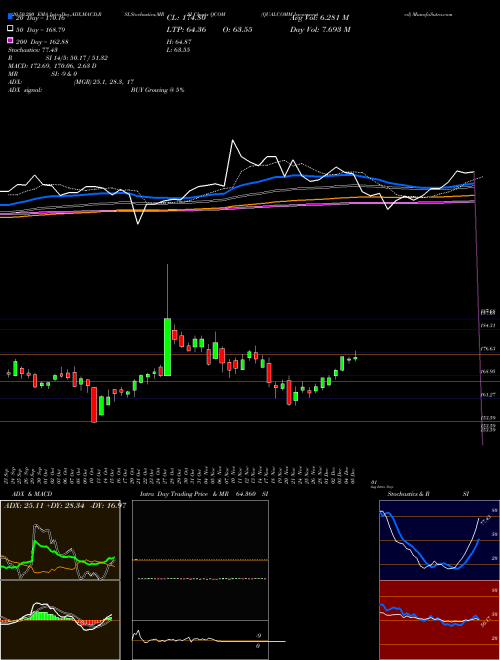The width and height of the screenshot is (500, 660).
Task: Click the 'BUY Growing @ 5%' ADX signal
Action: [x=157, y=90]
